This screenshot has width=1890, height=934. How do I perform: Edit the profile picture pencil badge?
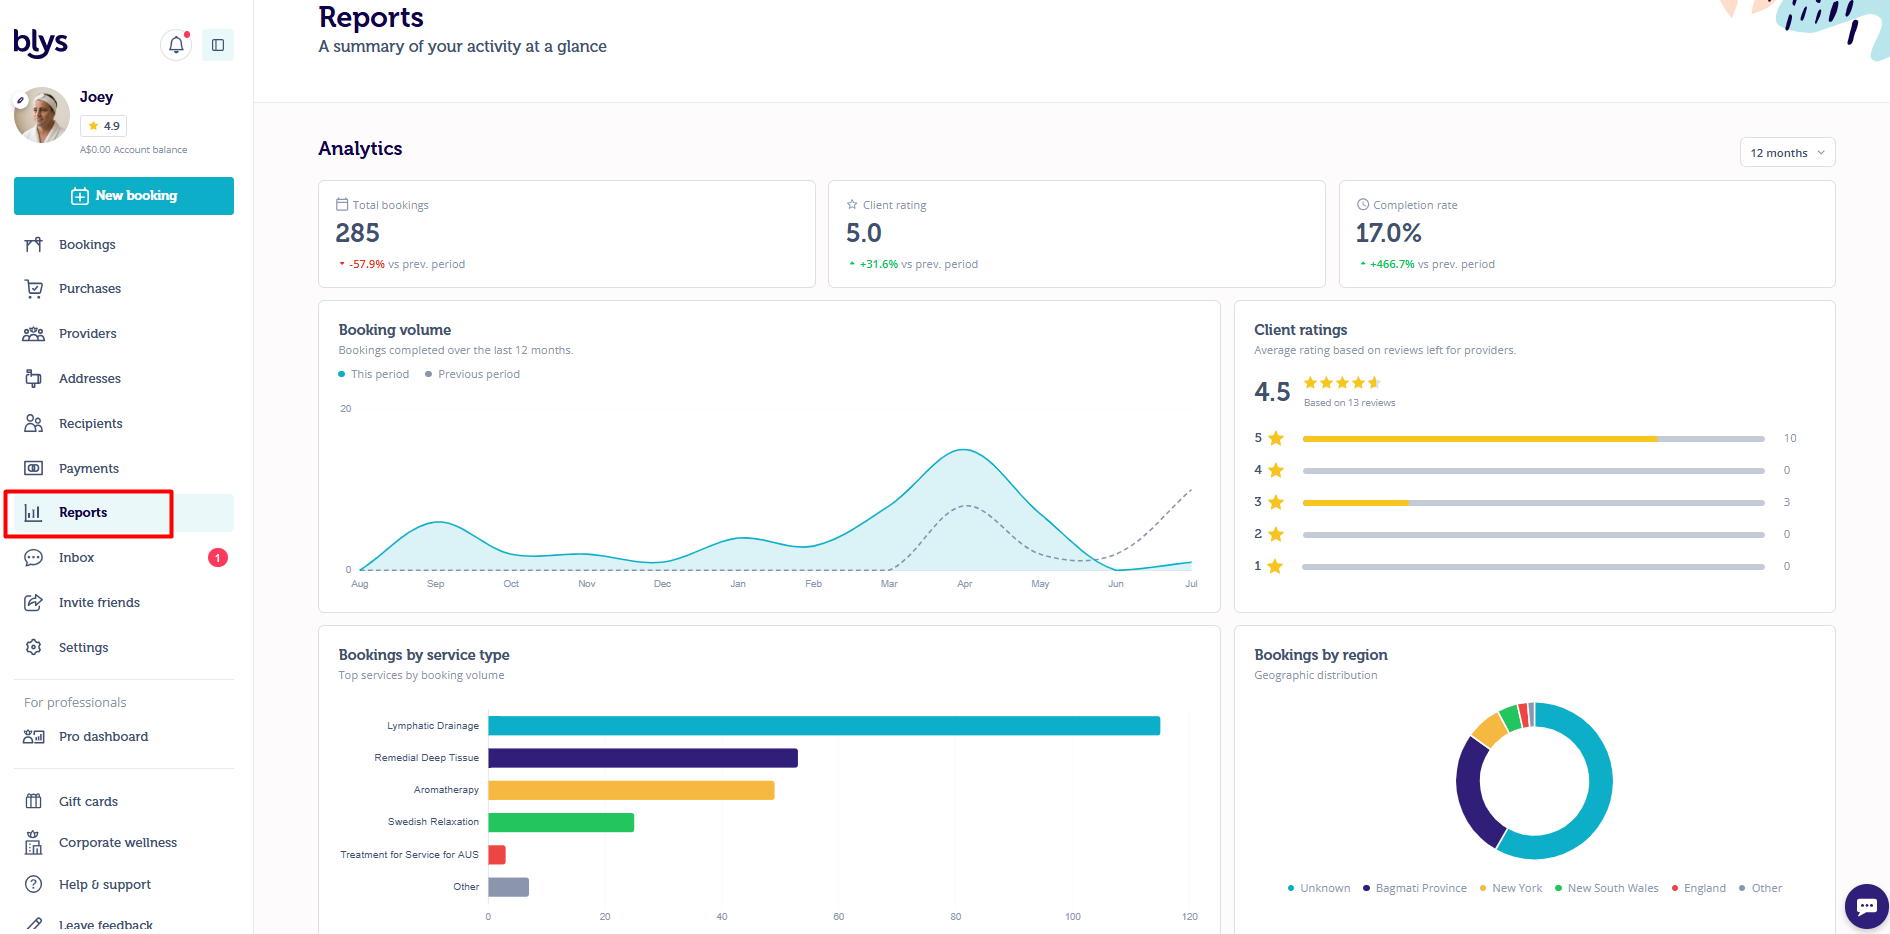coord(20,100)
